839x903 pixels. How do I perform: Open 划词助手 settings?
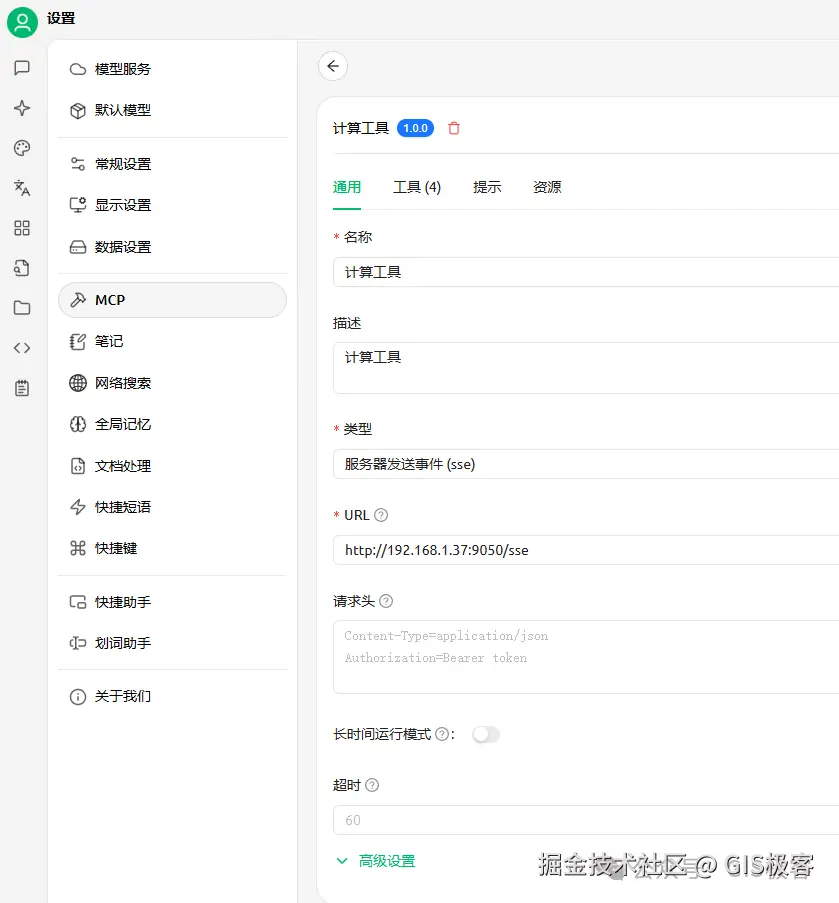tap(172, 643)
